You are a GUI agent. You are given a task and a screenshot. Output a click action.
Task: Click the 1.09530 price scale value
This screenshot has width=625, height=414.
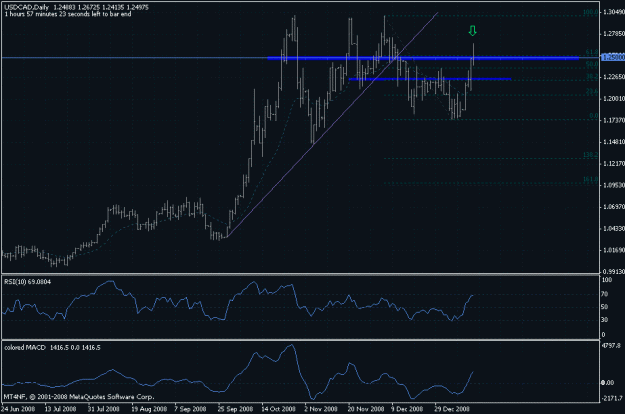tap(614, 185)
